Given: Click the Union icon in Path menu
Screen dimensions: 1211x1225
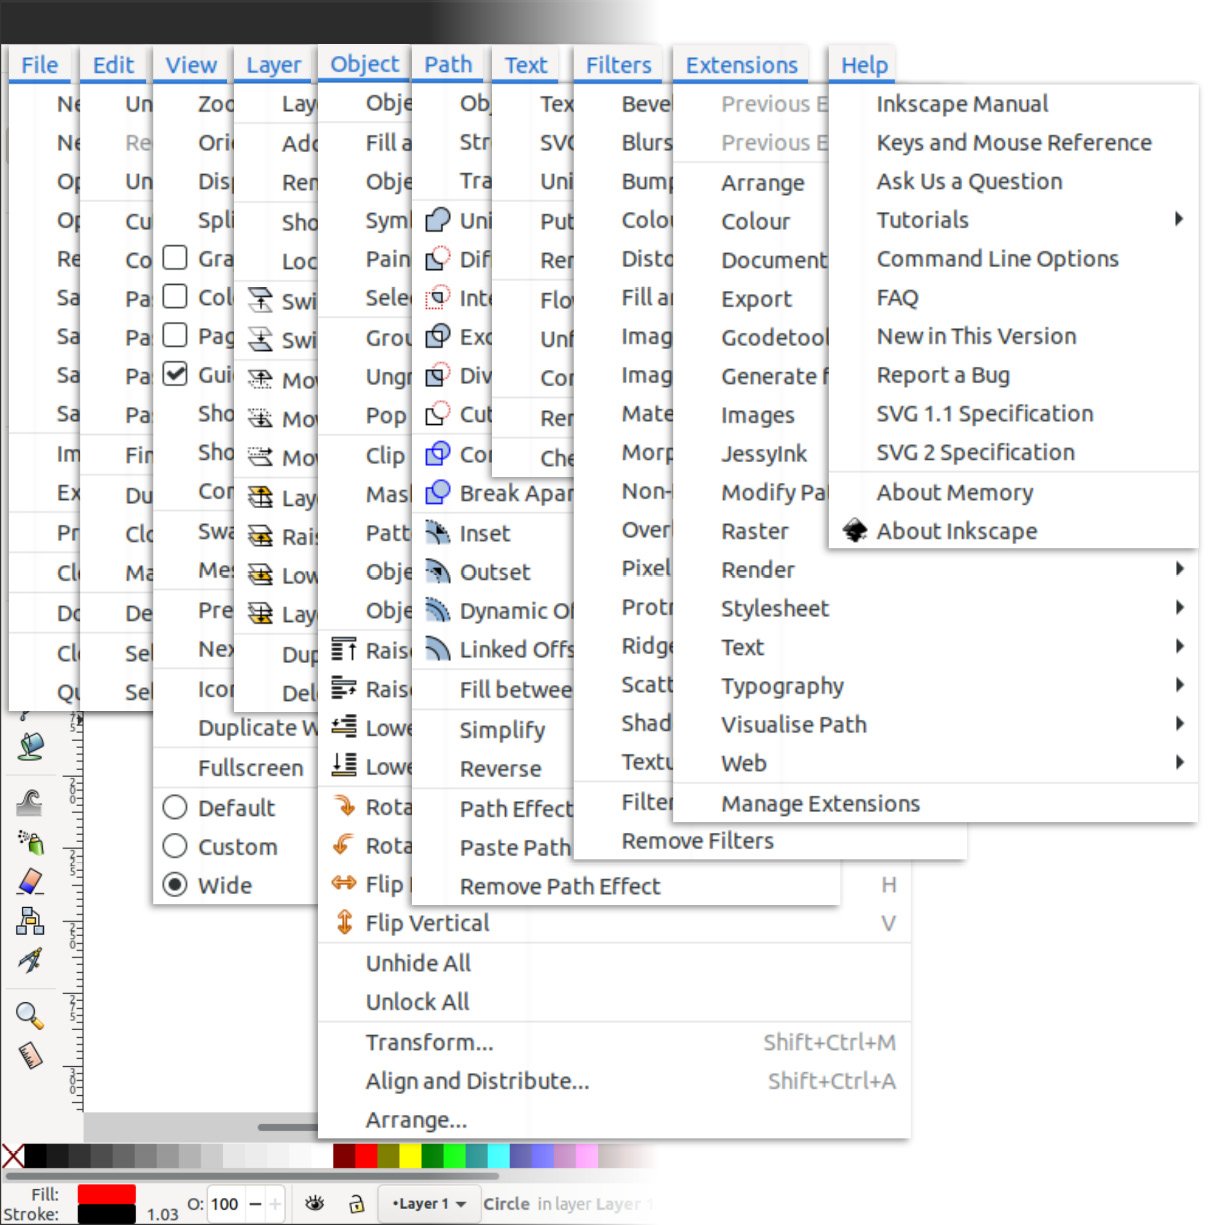Looking at the screenshot, I should [437, 220].
